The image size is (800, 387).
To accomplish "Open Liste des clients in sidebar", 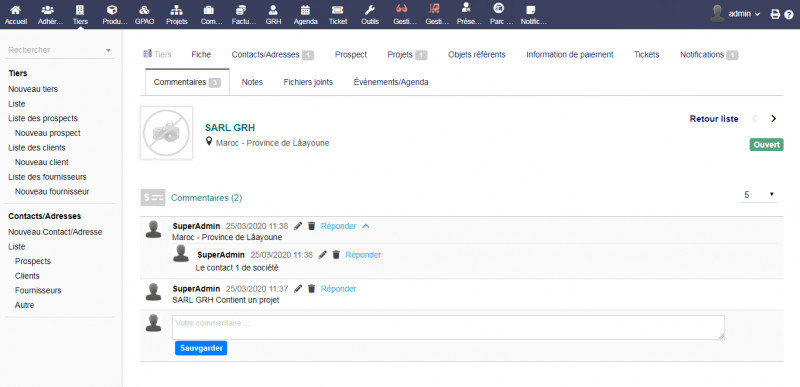I will click(x=37, y=147).
